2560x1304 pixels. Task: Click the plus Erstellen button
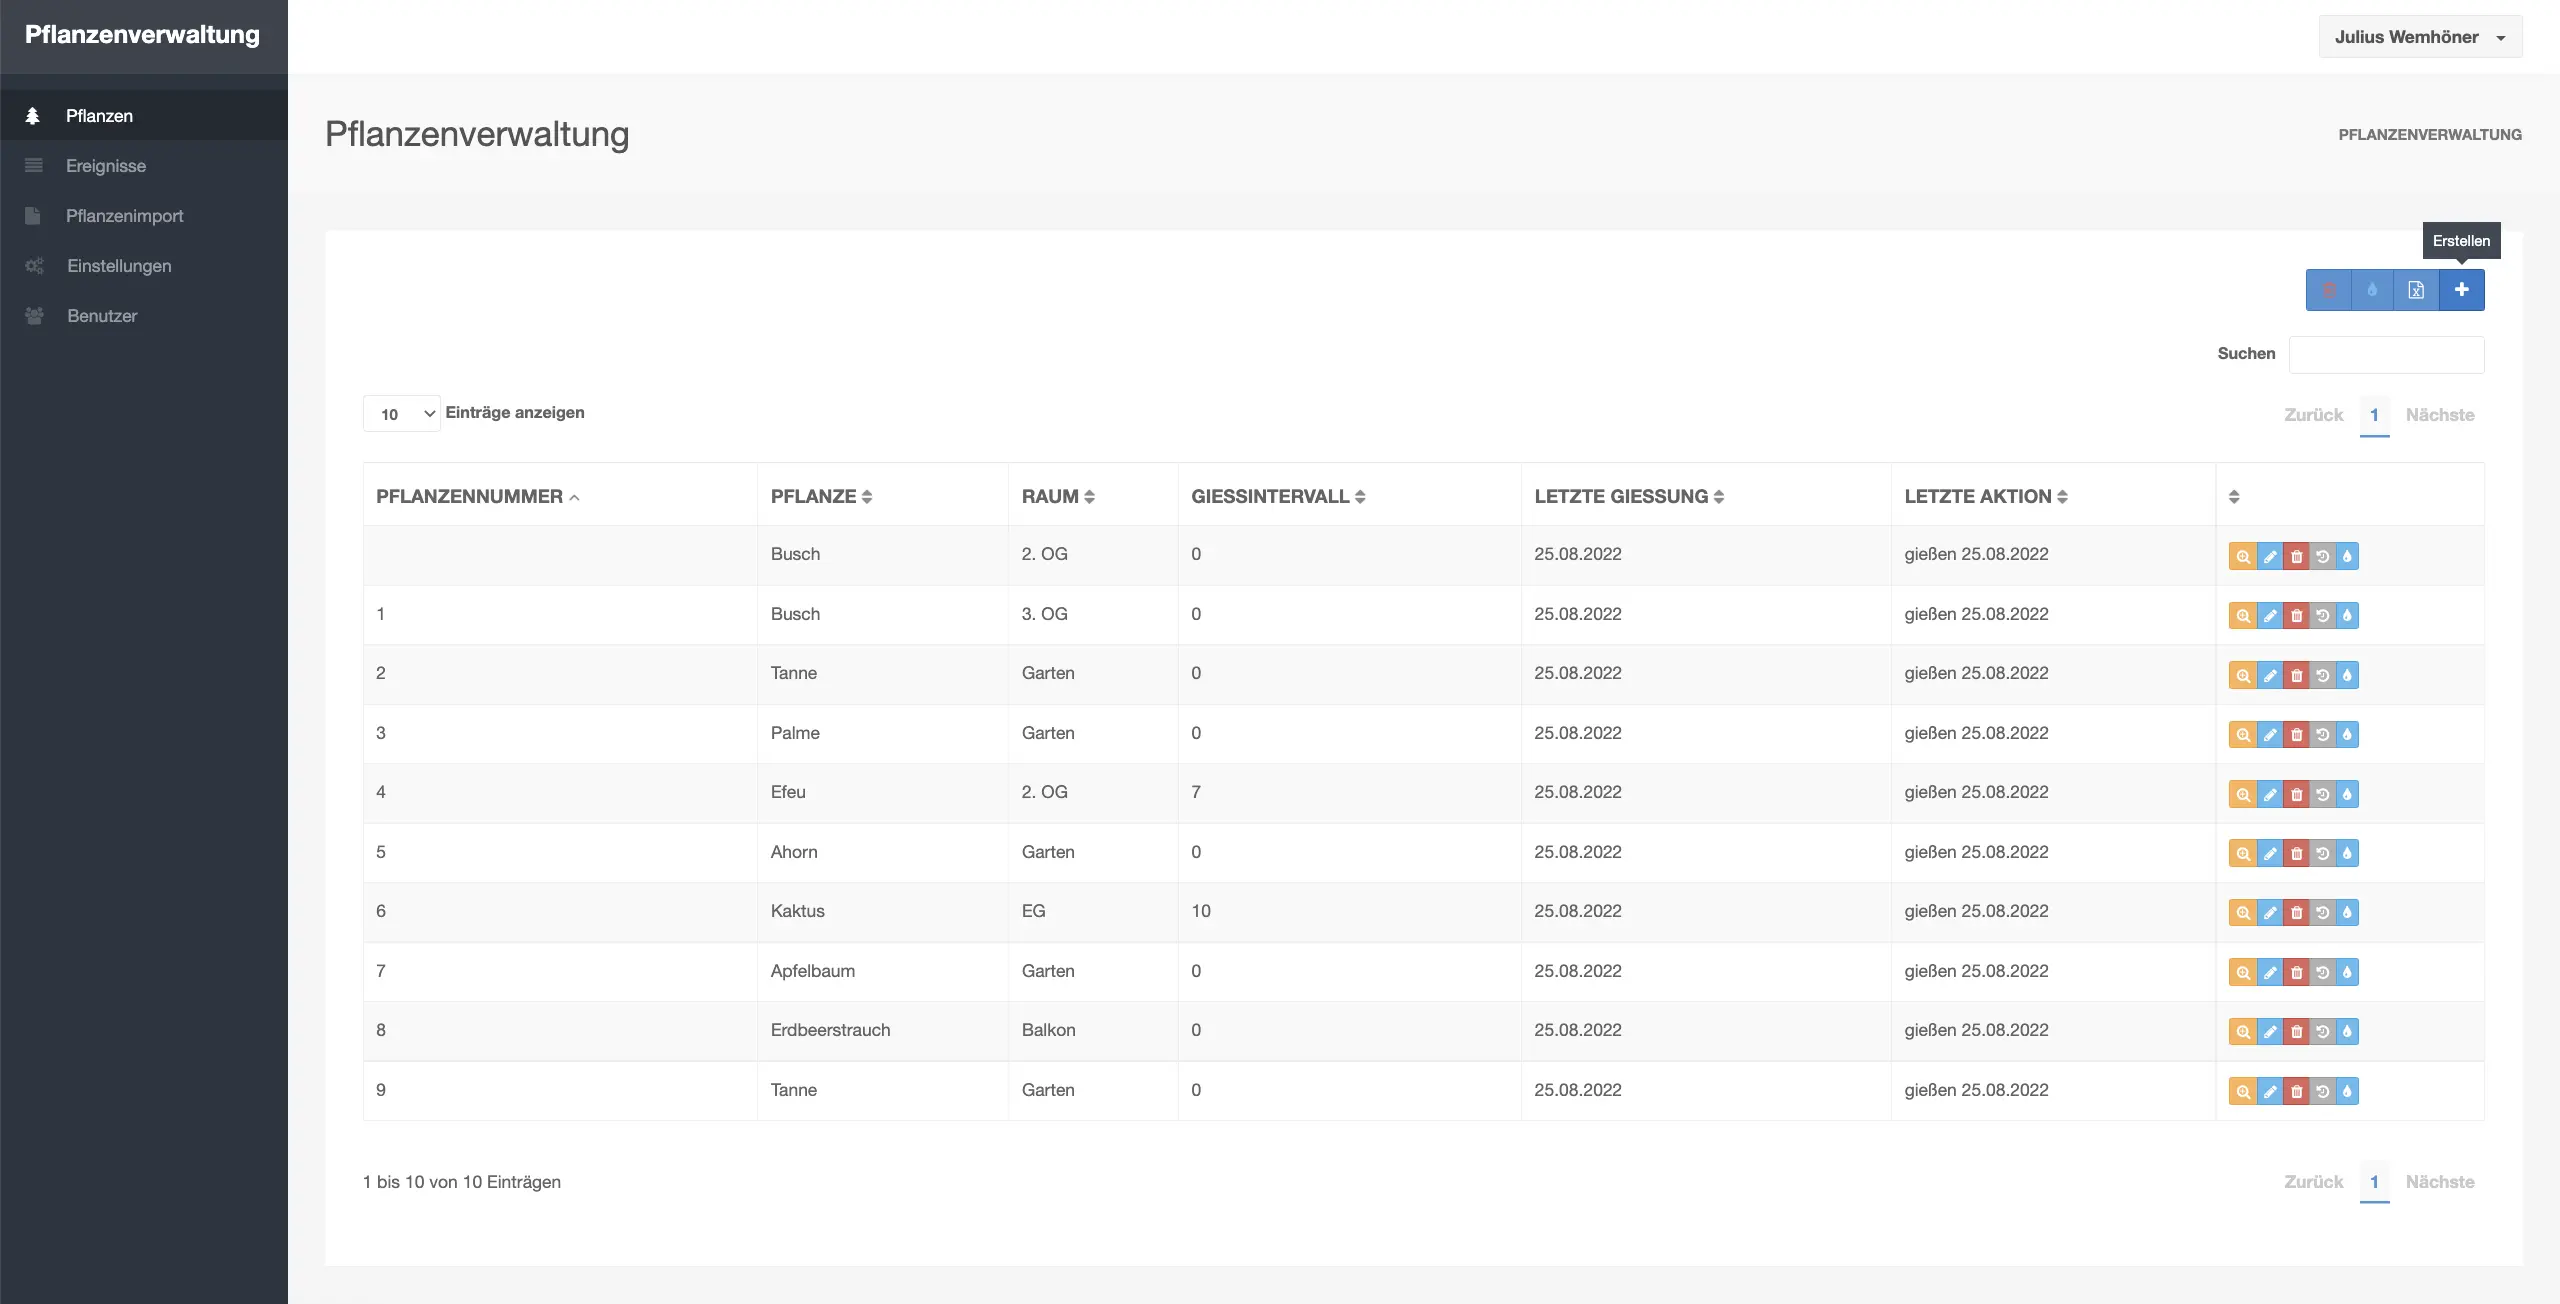[2461, 290]
